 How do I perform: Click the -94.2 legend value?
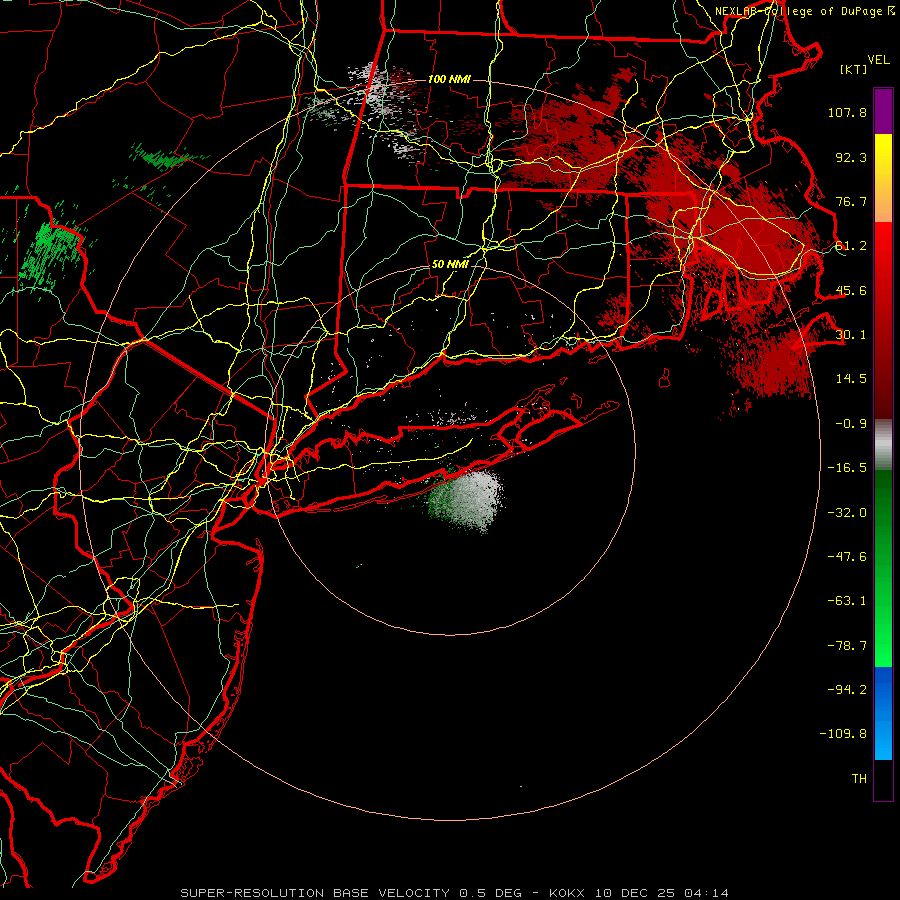point(847,690)
